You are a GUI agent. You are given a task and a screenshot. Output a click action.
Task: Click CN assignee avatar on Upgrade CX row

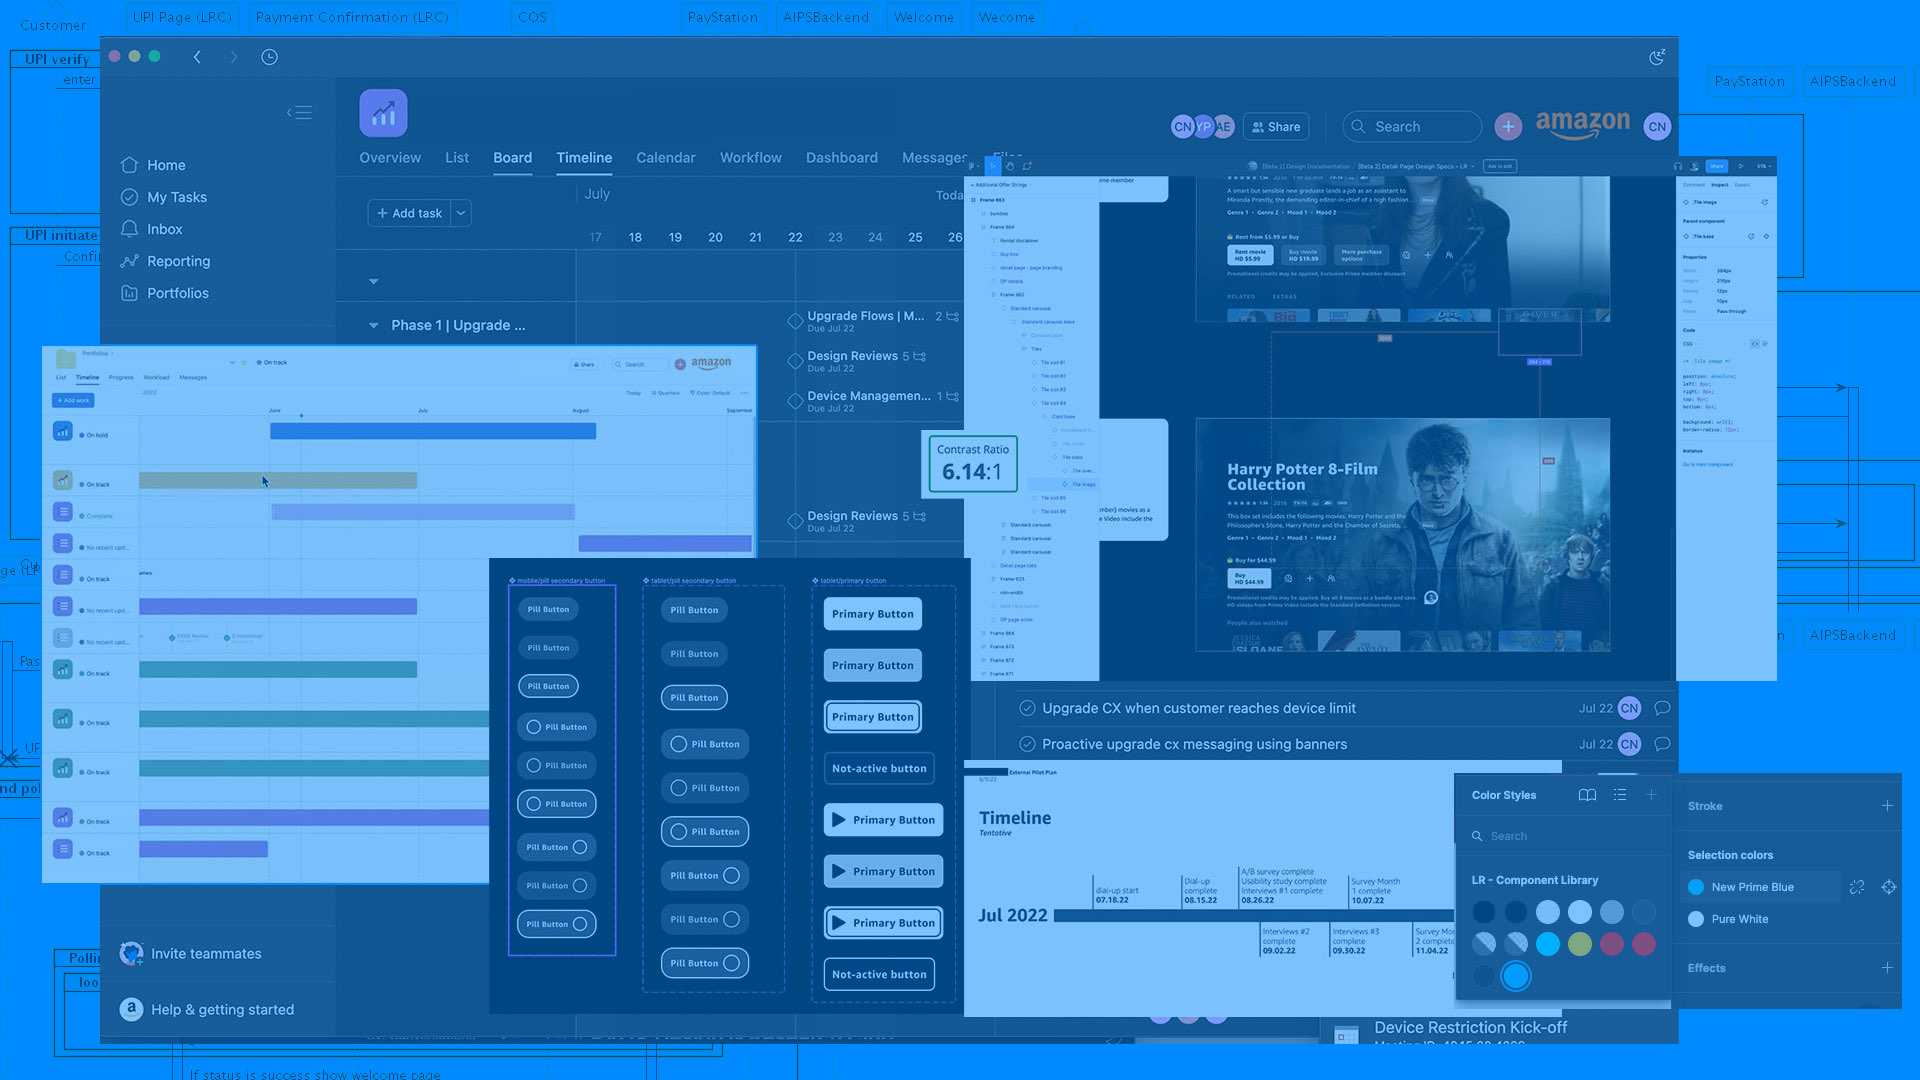point(1629,708)
